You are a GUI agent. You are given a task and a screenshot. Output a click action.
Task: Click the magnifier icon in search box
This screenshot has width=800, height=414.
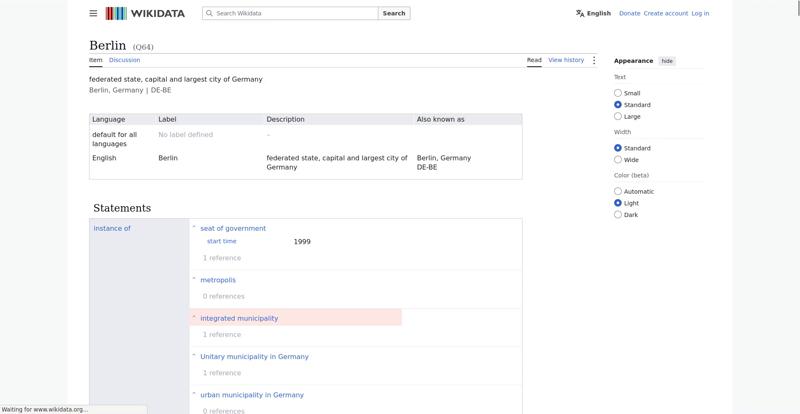[x=209, y=13]
